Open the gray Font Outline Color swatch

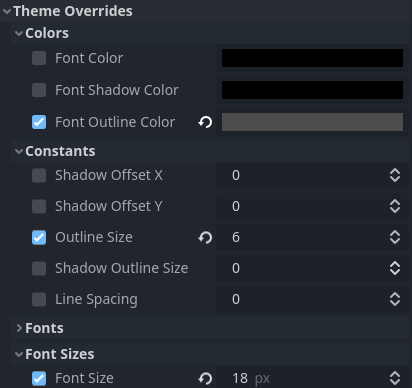pos(312,122)
